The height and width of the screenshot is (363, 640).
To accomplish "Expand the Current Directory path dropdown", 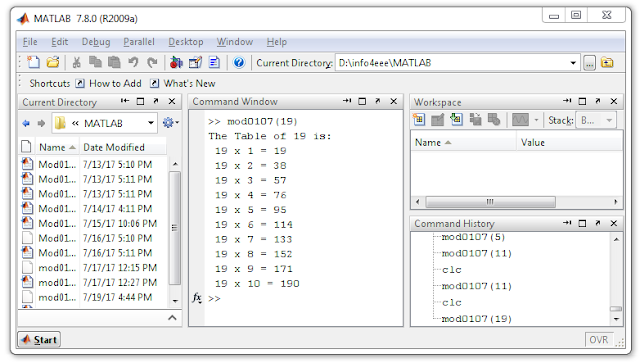I will pyautogui.click(x=573, y=63).
